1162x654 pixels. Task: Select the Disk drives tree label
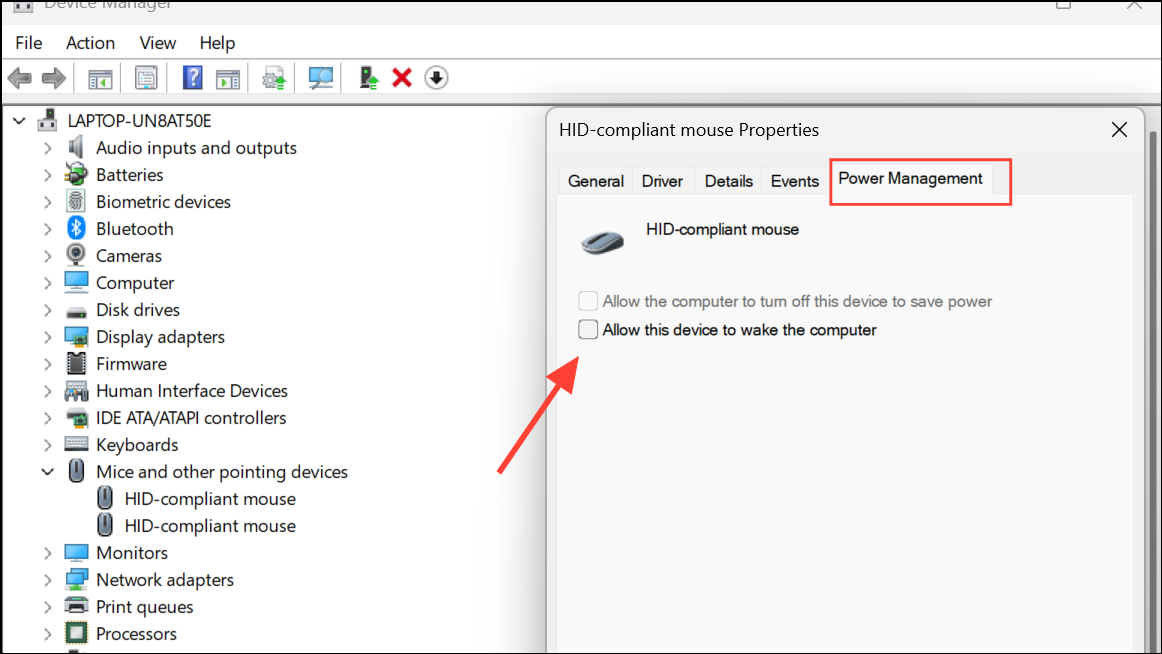(x=138, y=310)
